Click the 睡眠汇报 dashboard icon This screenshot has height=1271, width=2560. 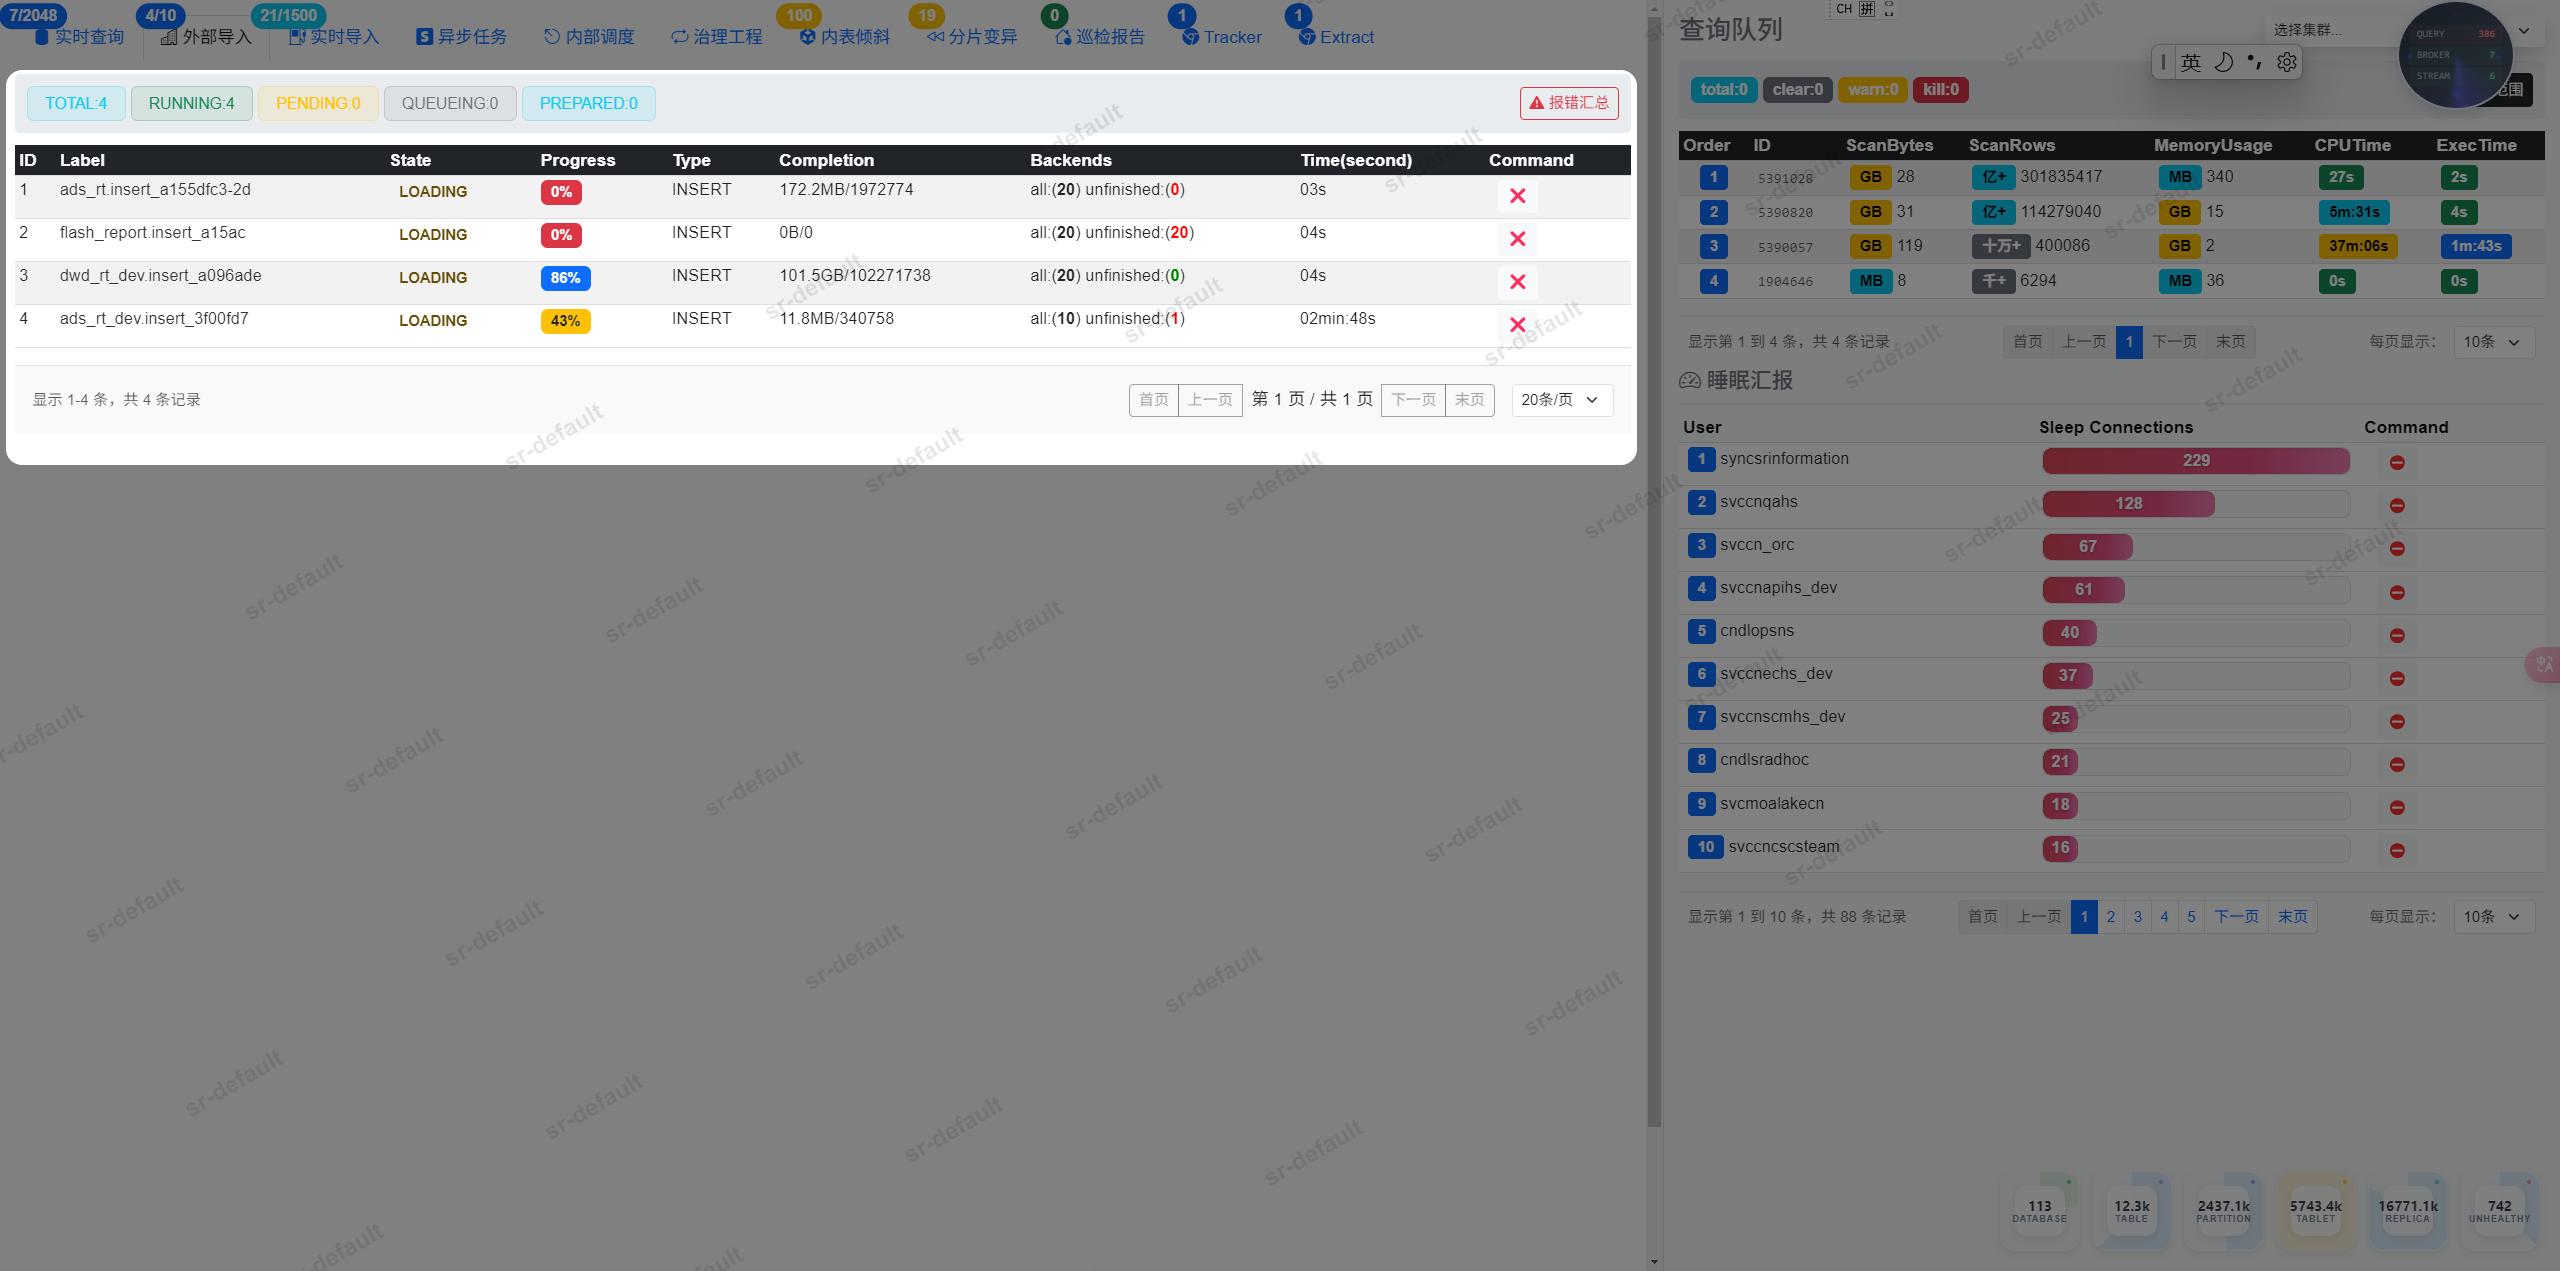click(1690, 380)
